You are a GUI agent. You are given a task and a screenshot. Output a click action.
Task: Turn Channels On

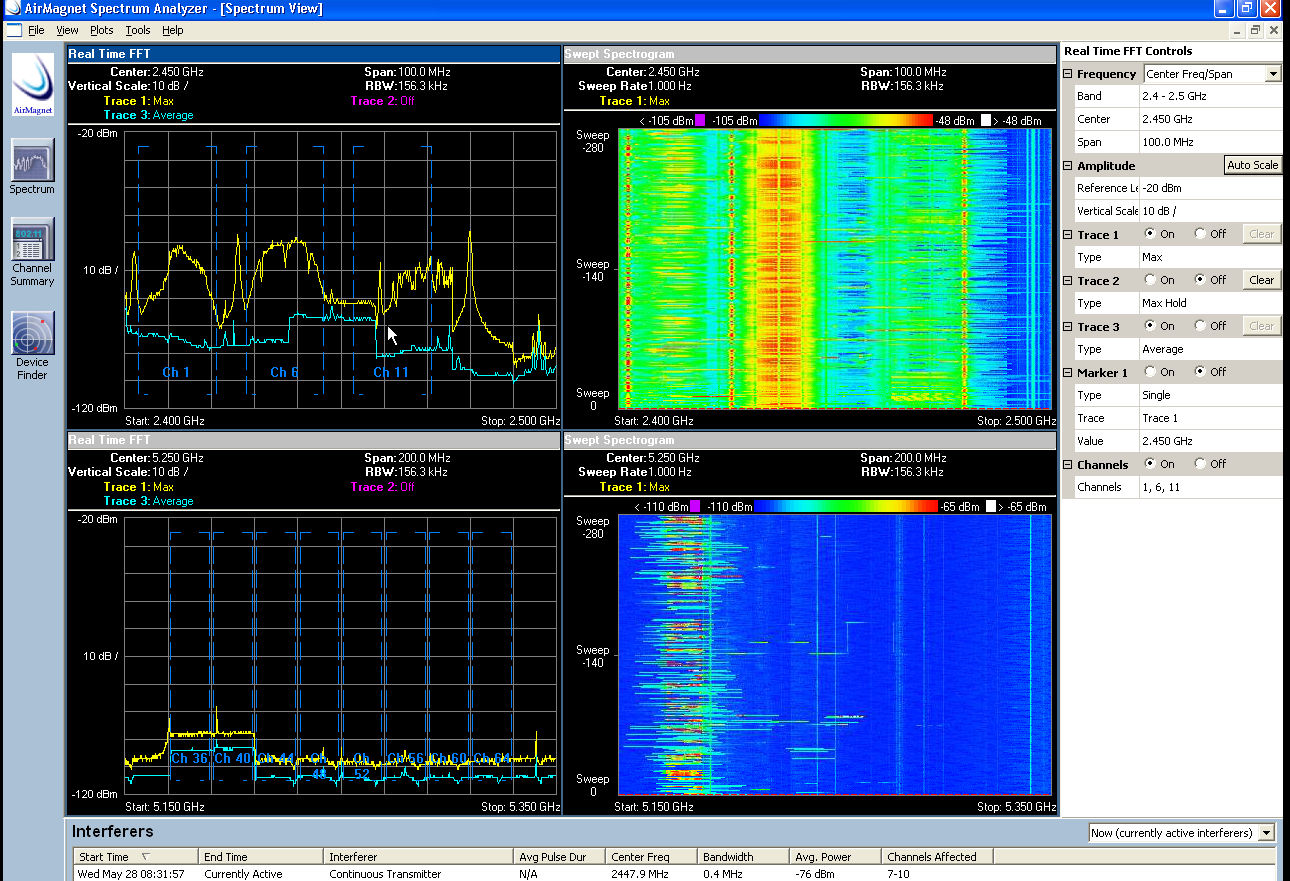tap(1150, 464)
